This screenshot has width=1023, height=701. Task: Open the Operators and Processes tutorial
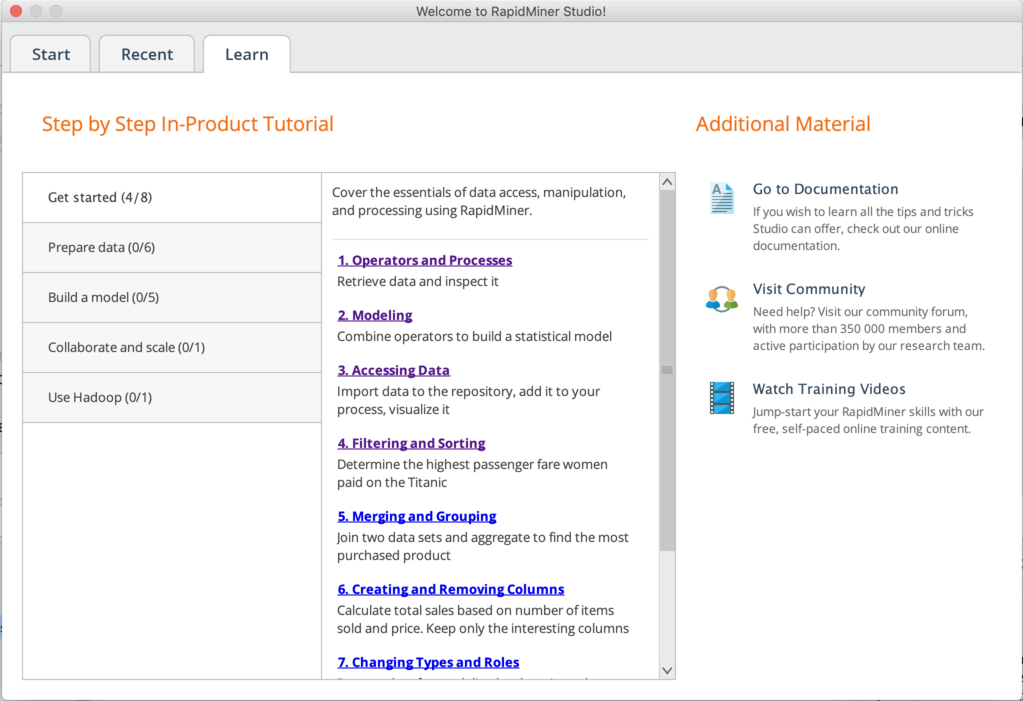coord(425,259)
